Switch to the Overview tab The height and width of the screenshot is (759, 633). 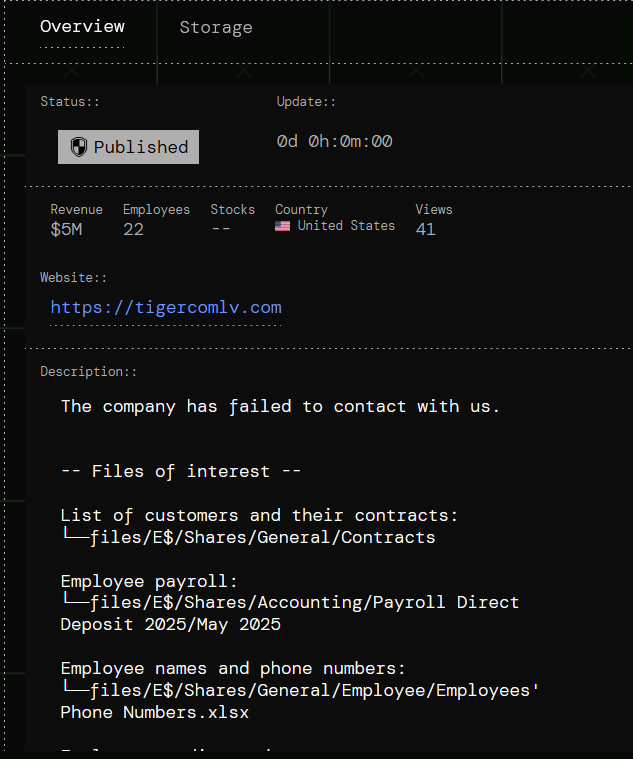82,27
